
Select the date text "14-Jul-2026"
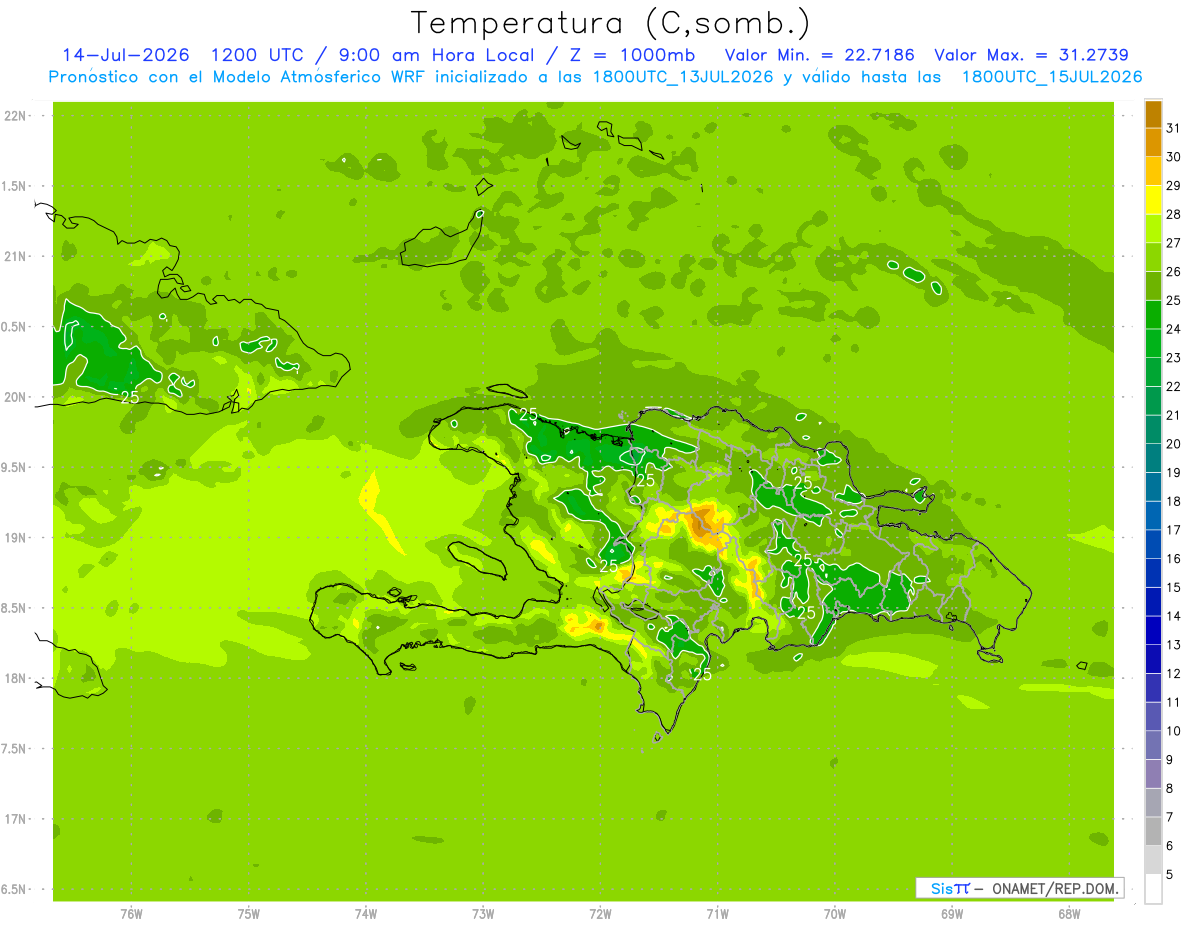point(125,55)
